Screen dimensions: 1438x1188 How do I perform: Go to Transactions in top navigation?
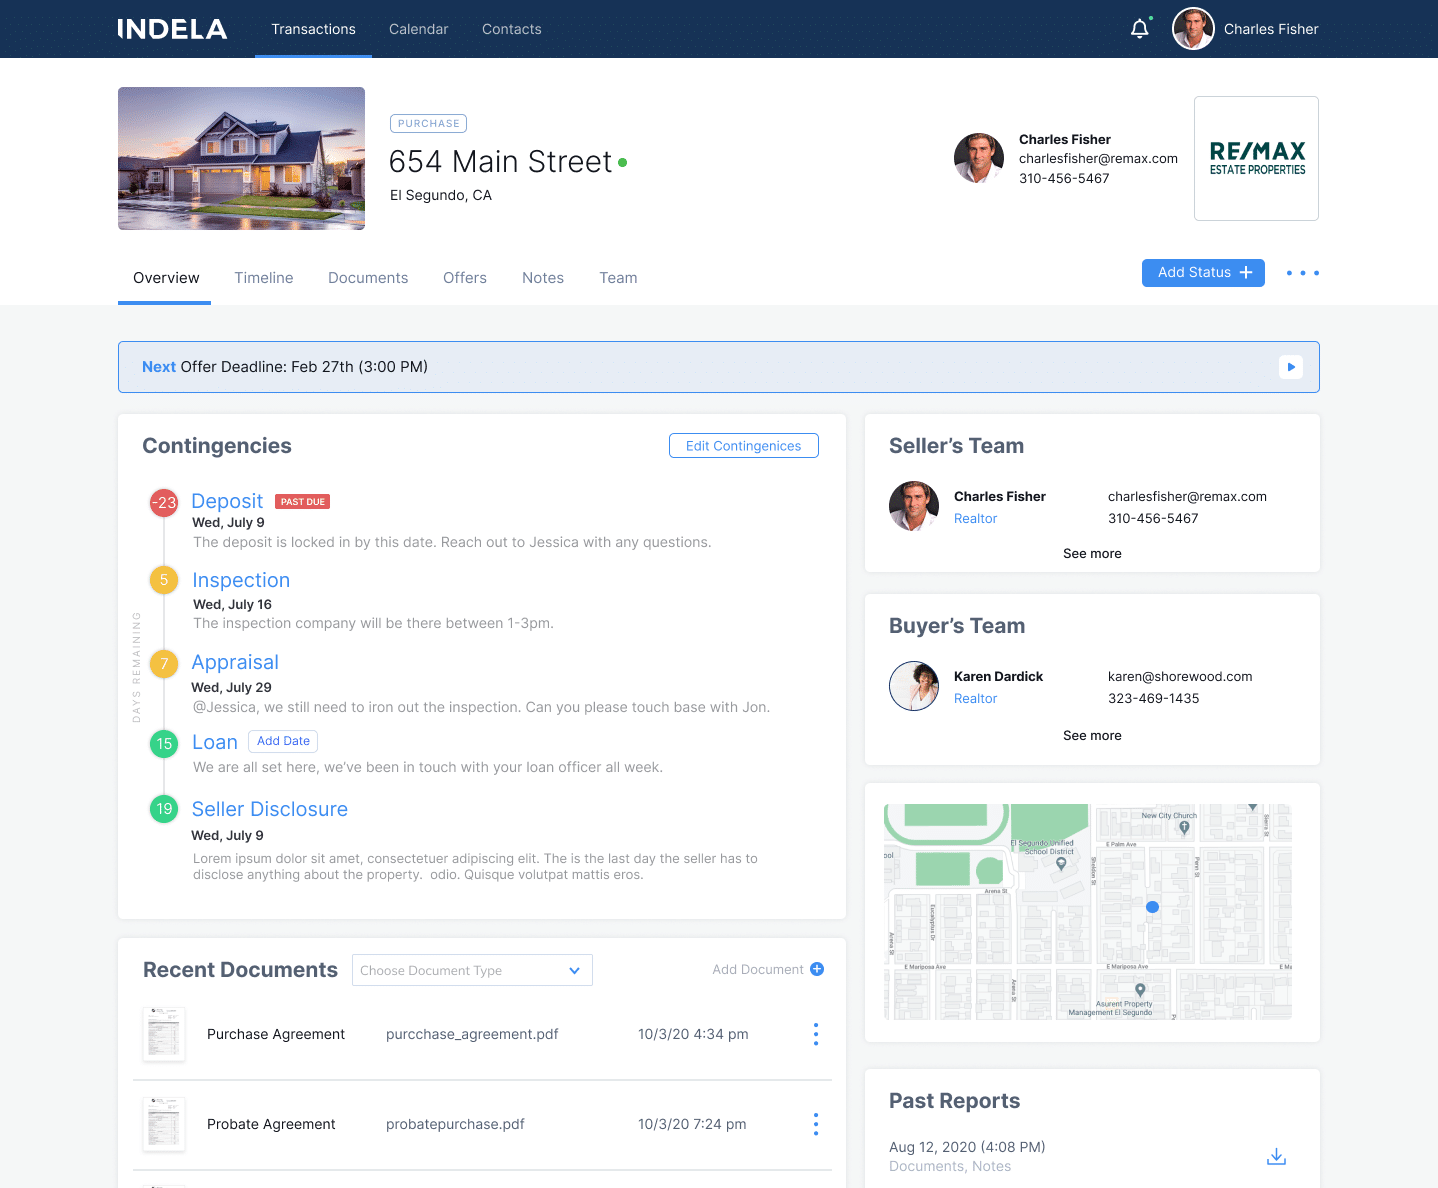[x=313, y=29]
